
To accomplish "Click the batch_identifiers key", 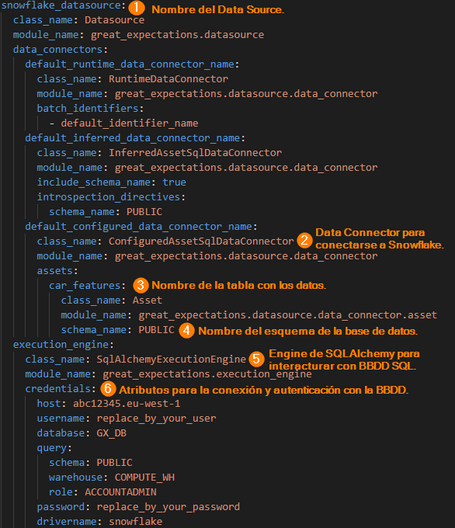I will (88, 108).
